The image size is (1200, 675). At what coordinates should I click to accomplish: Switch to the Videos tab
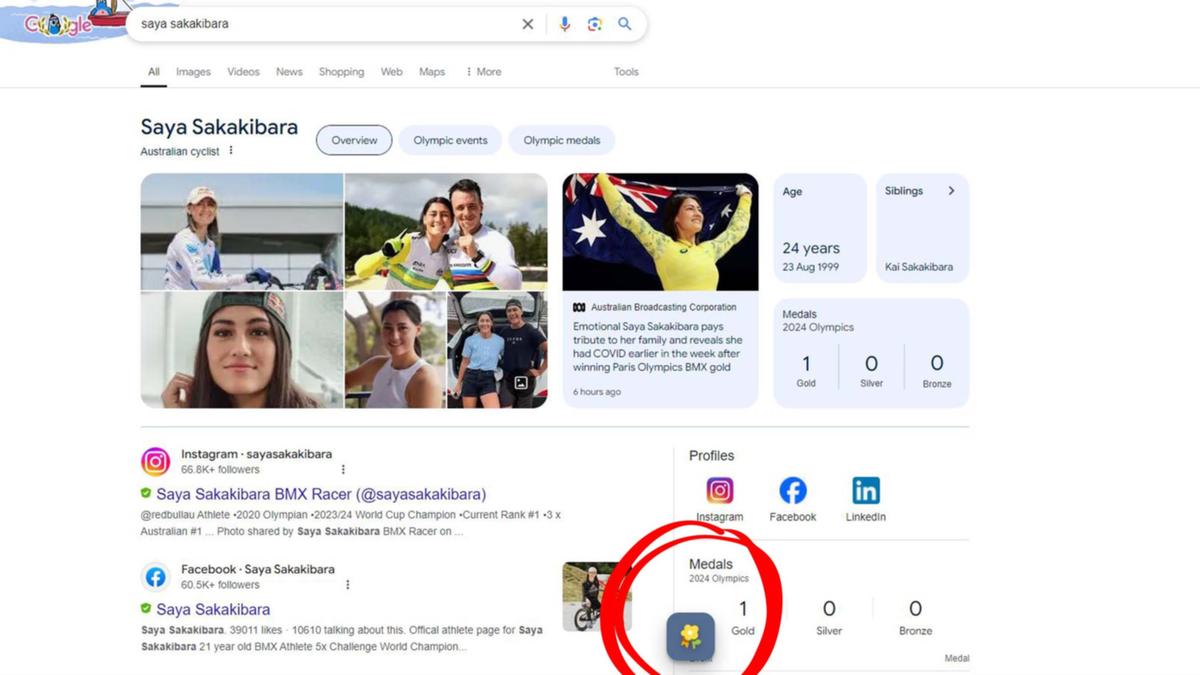[243, 72]
